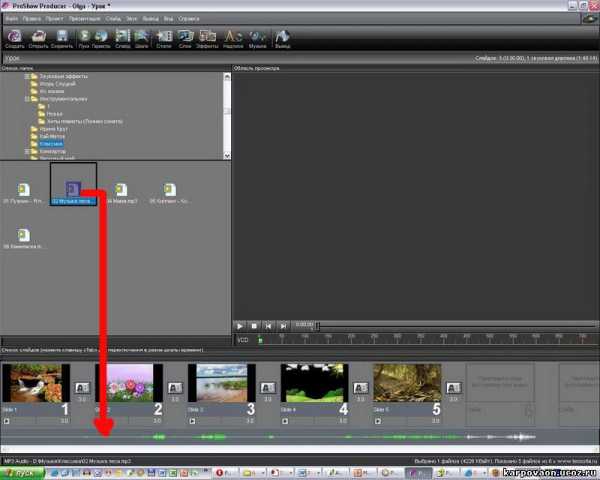The height and width of the screenshot is (480, 600).
Task: Select the Инструментальная folder
Action: [x=64, y=99]
